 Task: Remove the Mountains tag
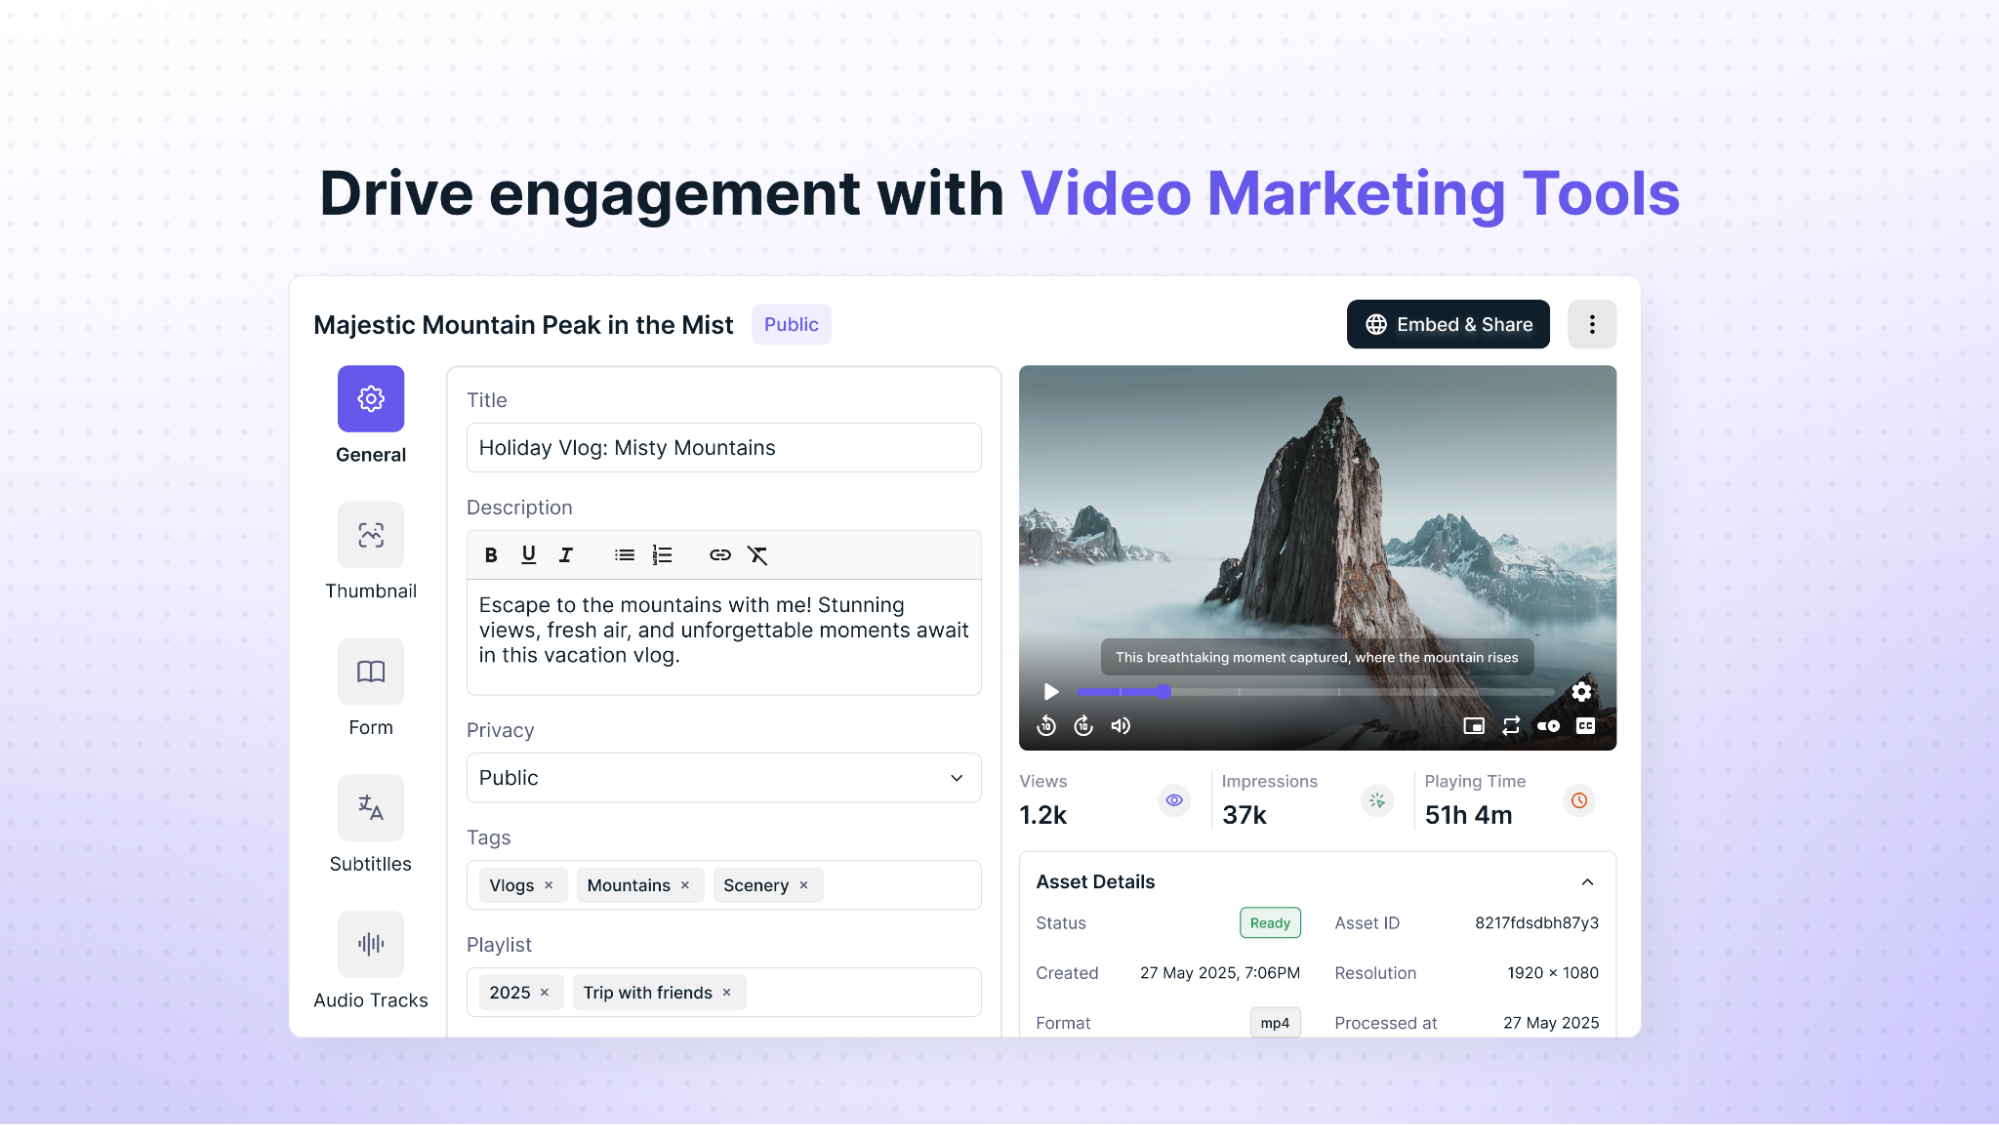685,885
